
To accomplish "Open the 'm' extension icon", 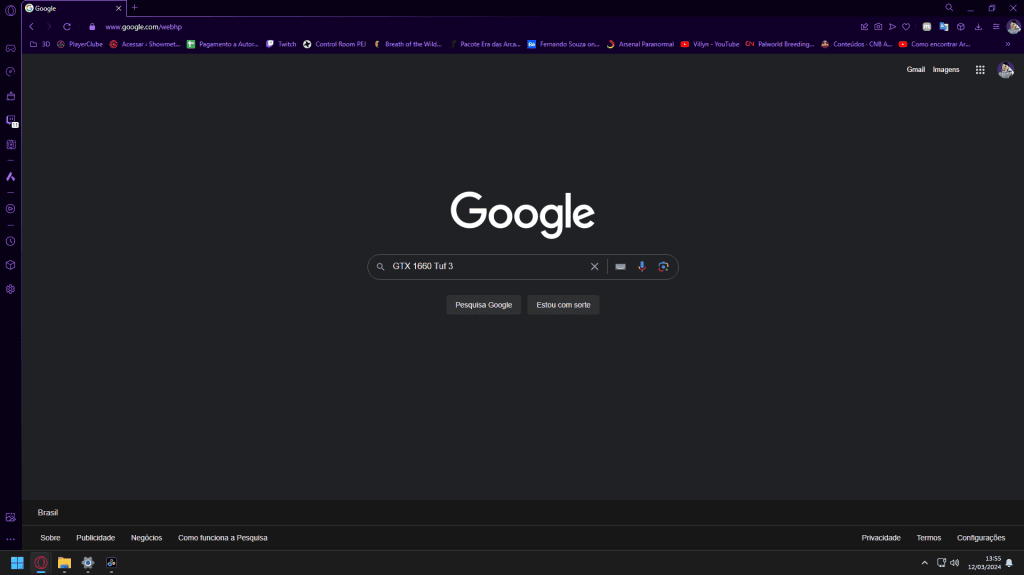I will click(x=927, y=27).
